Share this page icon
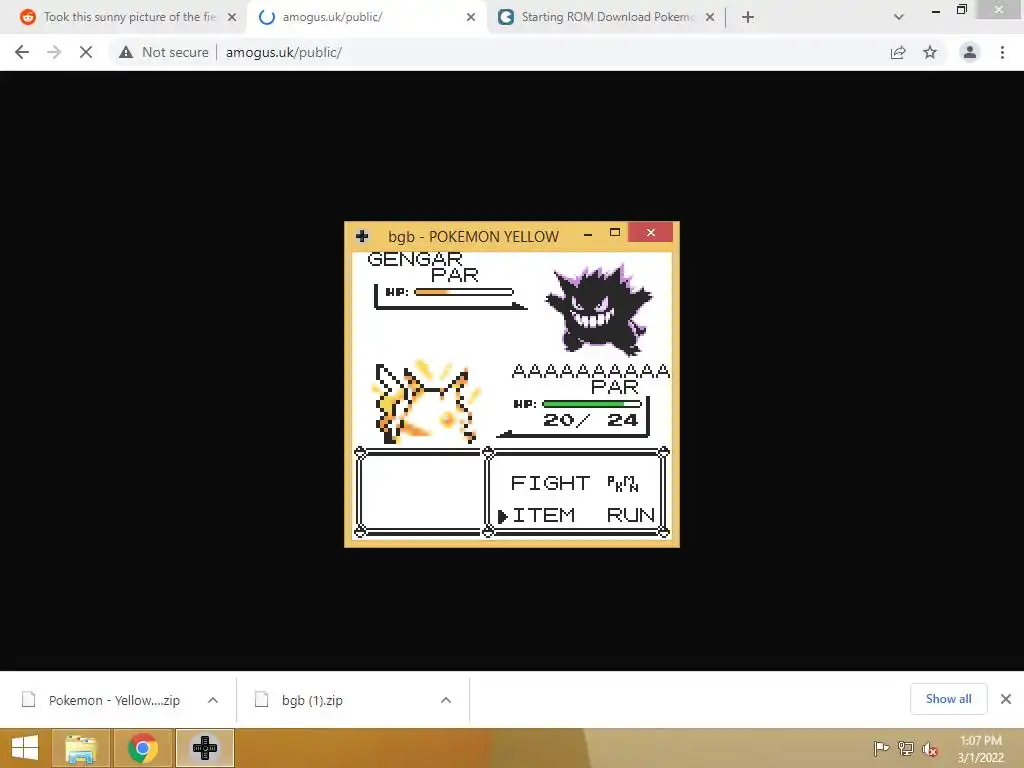The width and height of the screenshot is (1024, 768). pyautogui.click(x=898, y=52)
